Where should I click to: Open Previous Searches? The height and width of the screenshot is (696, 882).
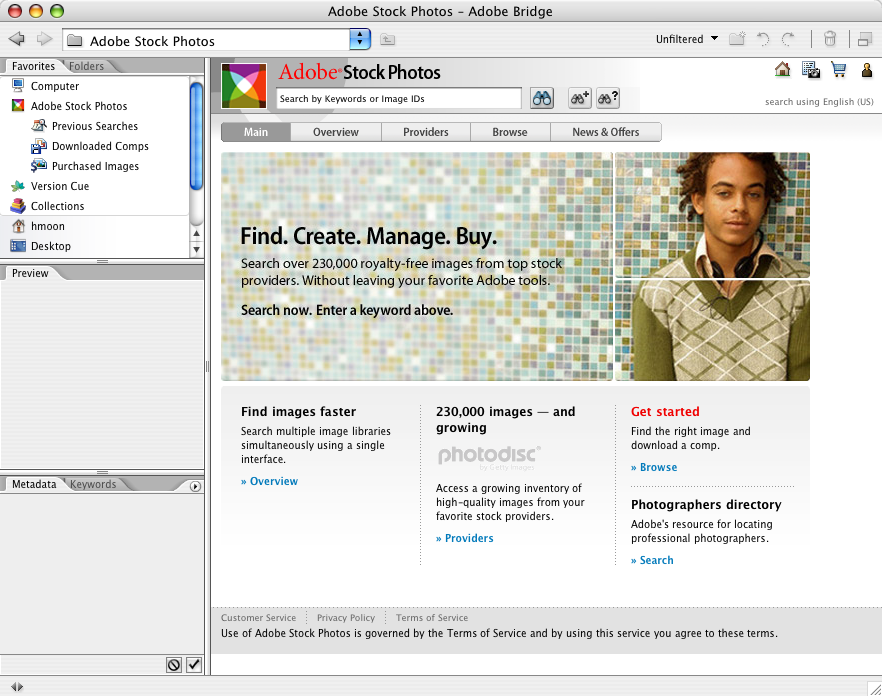pos(94,126)
